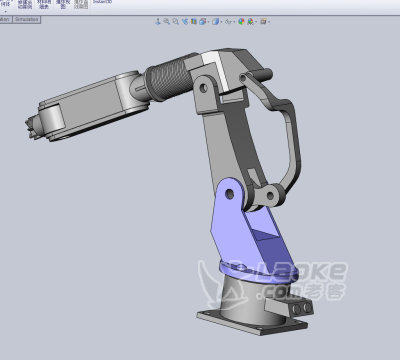
Task: Select the Zoom to Area tool
Action: click(175, 22)
